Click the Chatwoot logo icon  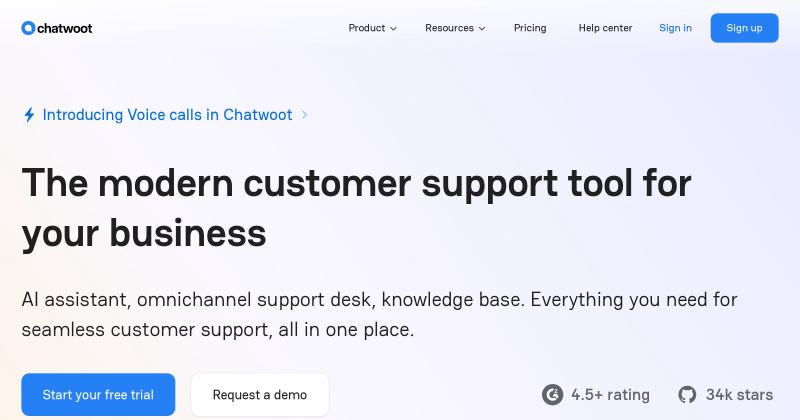[x=28, y=28]
